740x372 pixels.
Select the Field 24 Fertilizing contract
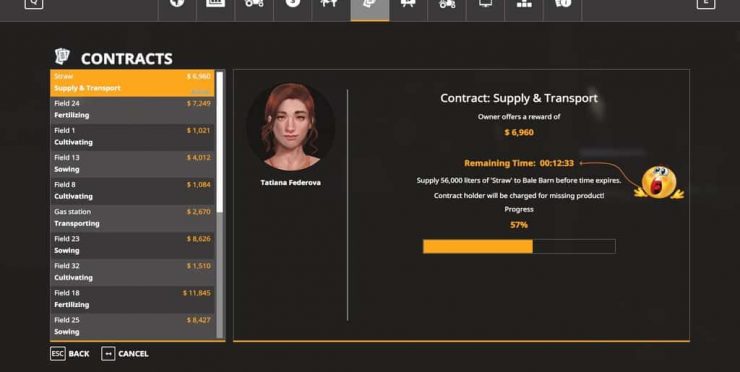132,110
